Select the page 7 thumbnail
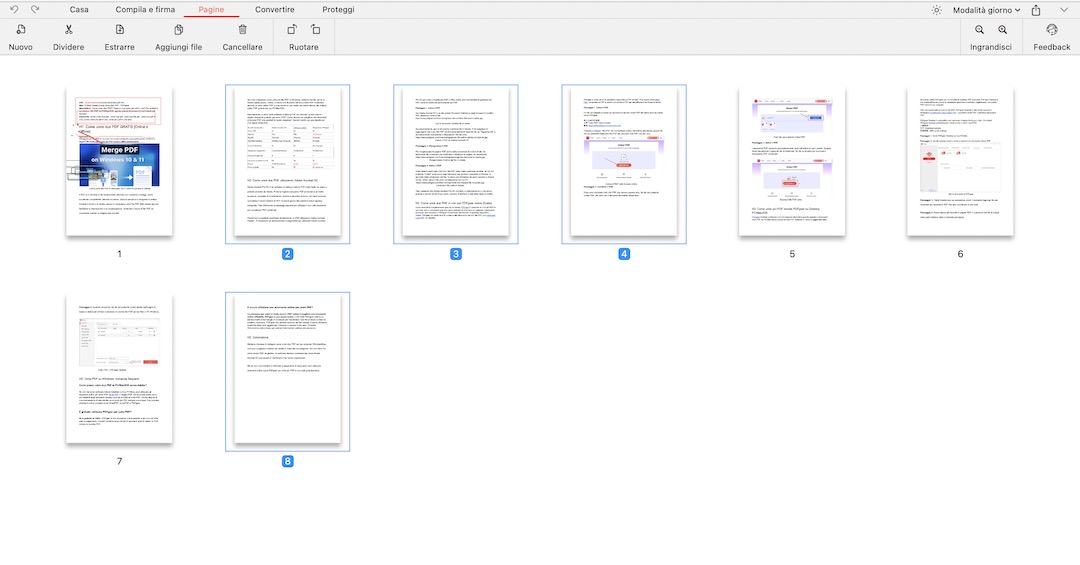The height and width of the screenshot is (565, 1080). (x=119, y=369)
